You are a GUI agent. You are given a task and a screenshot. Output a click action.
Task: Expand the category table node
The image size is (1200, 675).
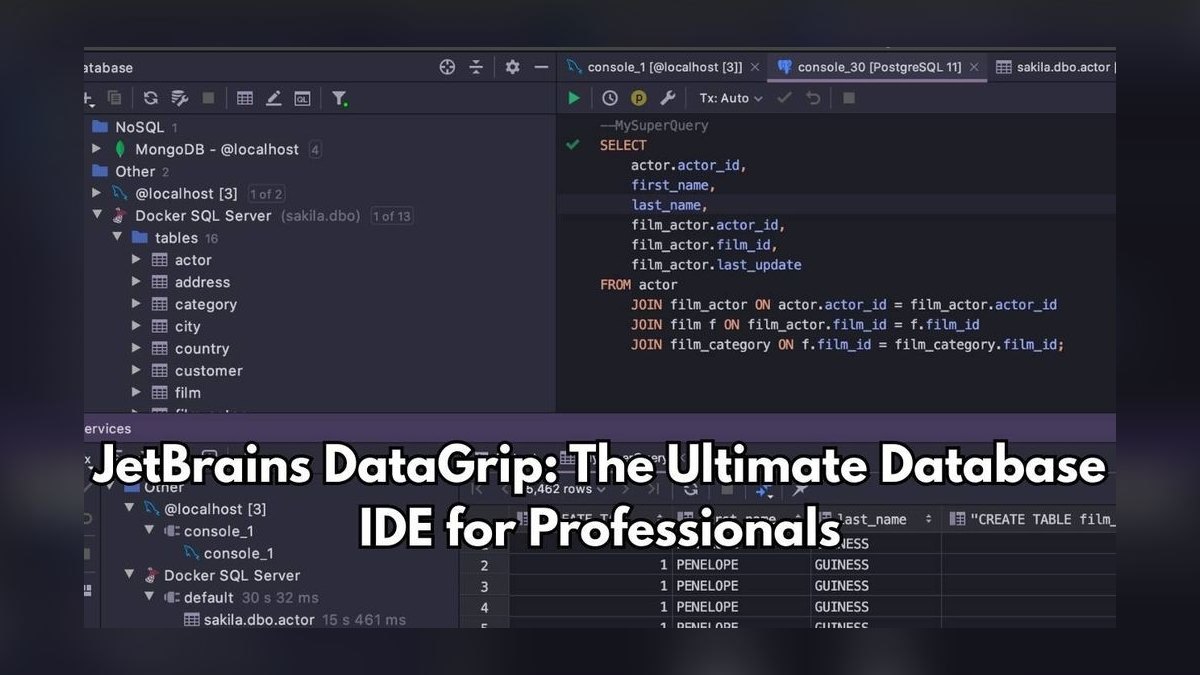tap(137, 304)
